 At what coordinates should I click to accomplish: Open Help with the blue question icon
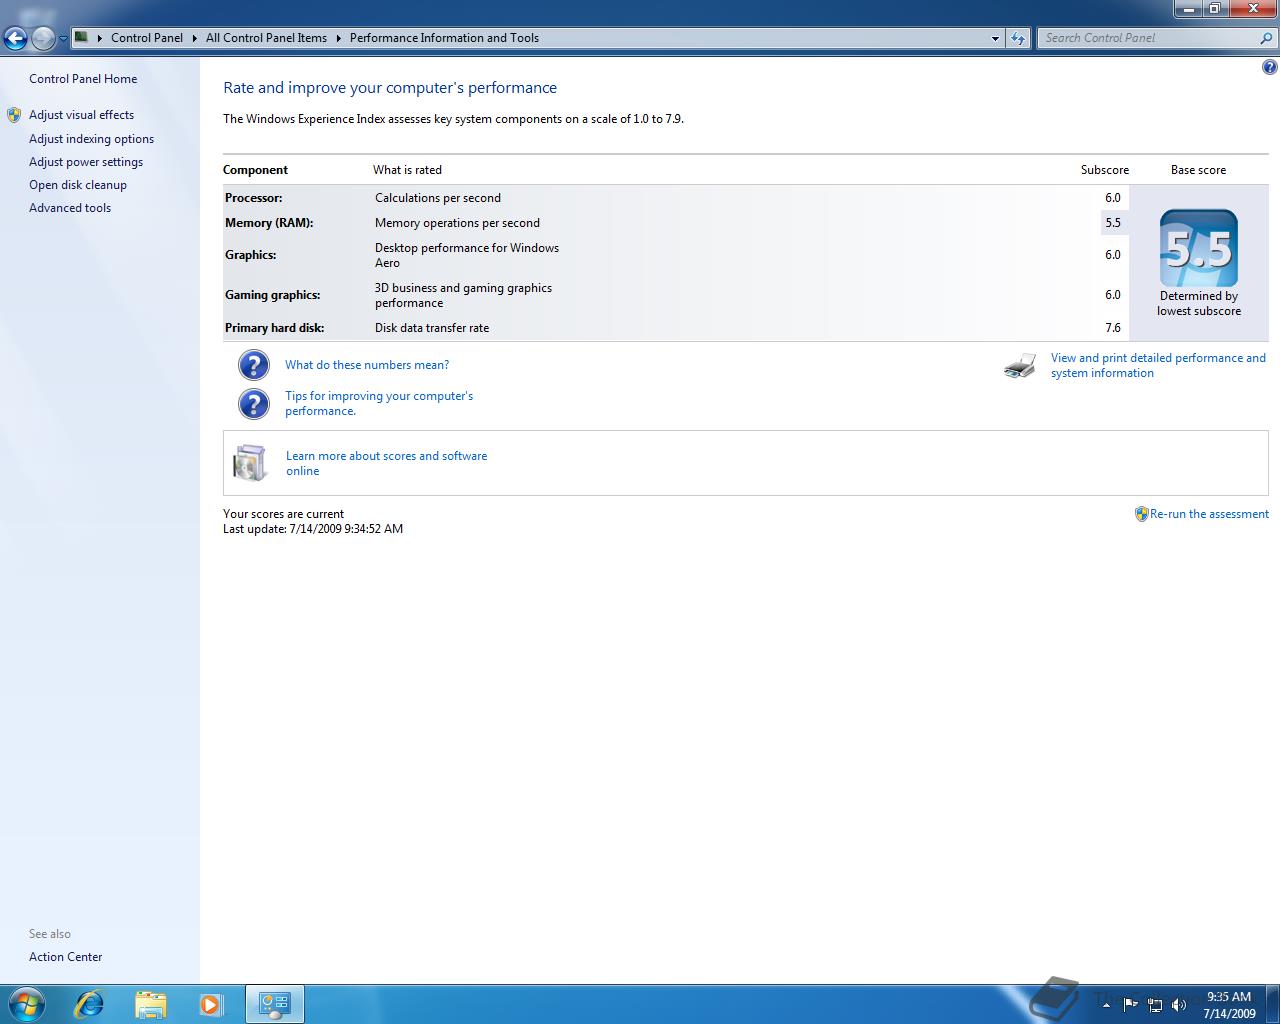coord(1269,67)
